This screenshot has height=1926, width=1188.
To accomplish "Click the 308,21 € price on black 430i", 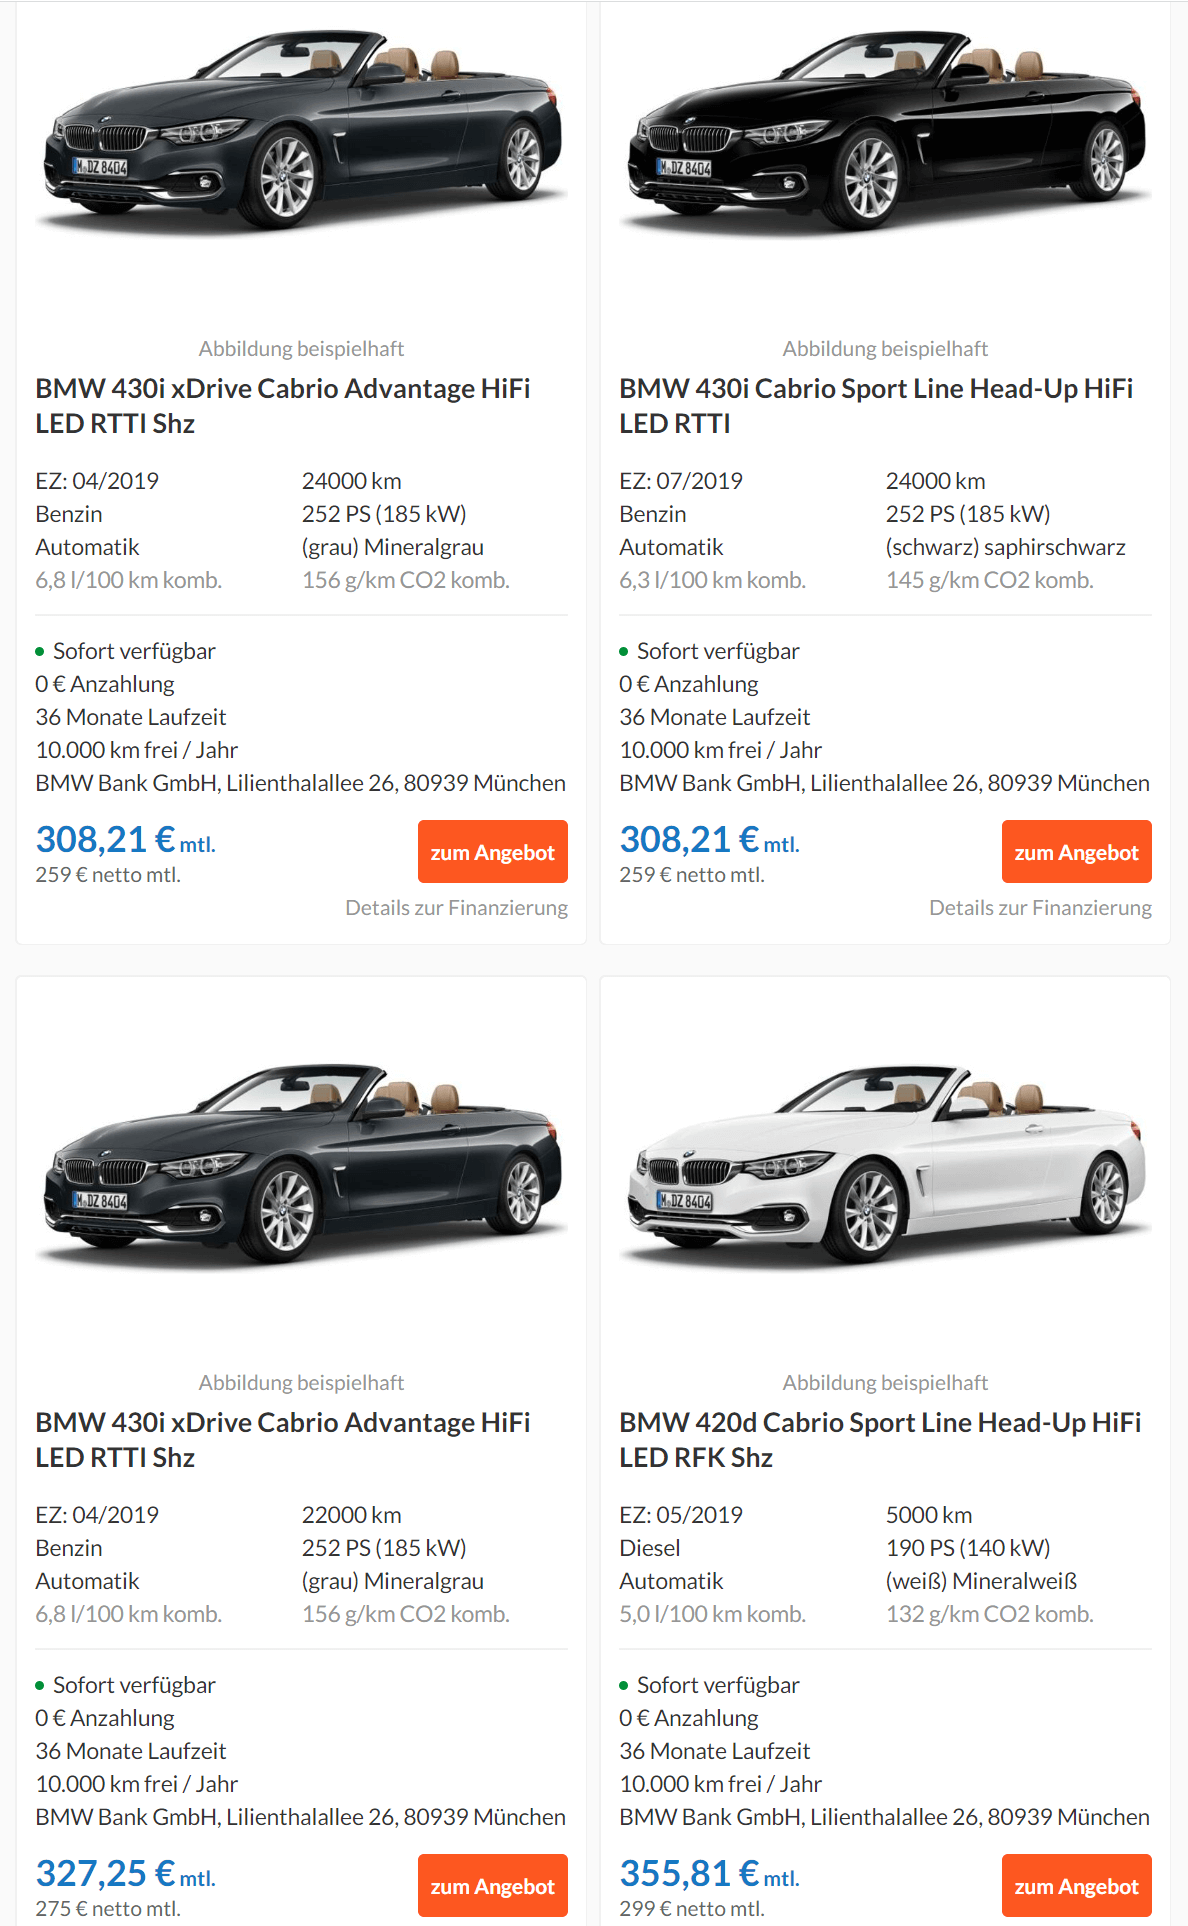I will [710, 840].
